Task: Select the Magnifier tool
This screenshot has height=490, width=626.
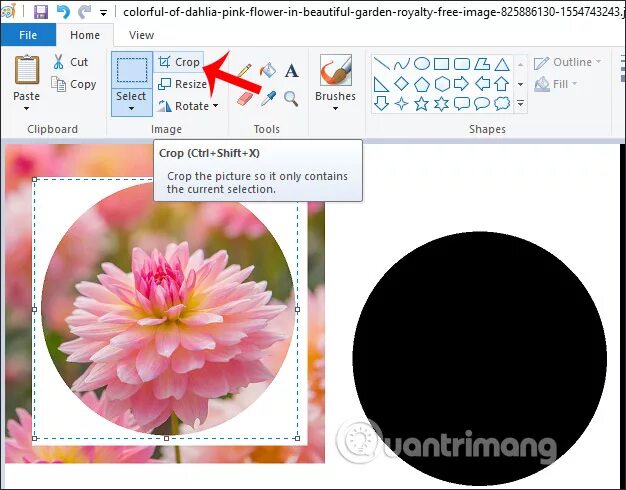Action: click(x=291, y=98)
